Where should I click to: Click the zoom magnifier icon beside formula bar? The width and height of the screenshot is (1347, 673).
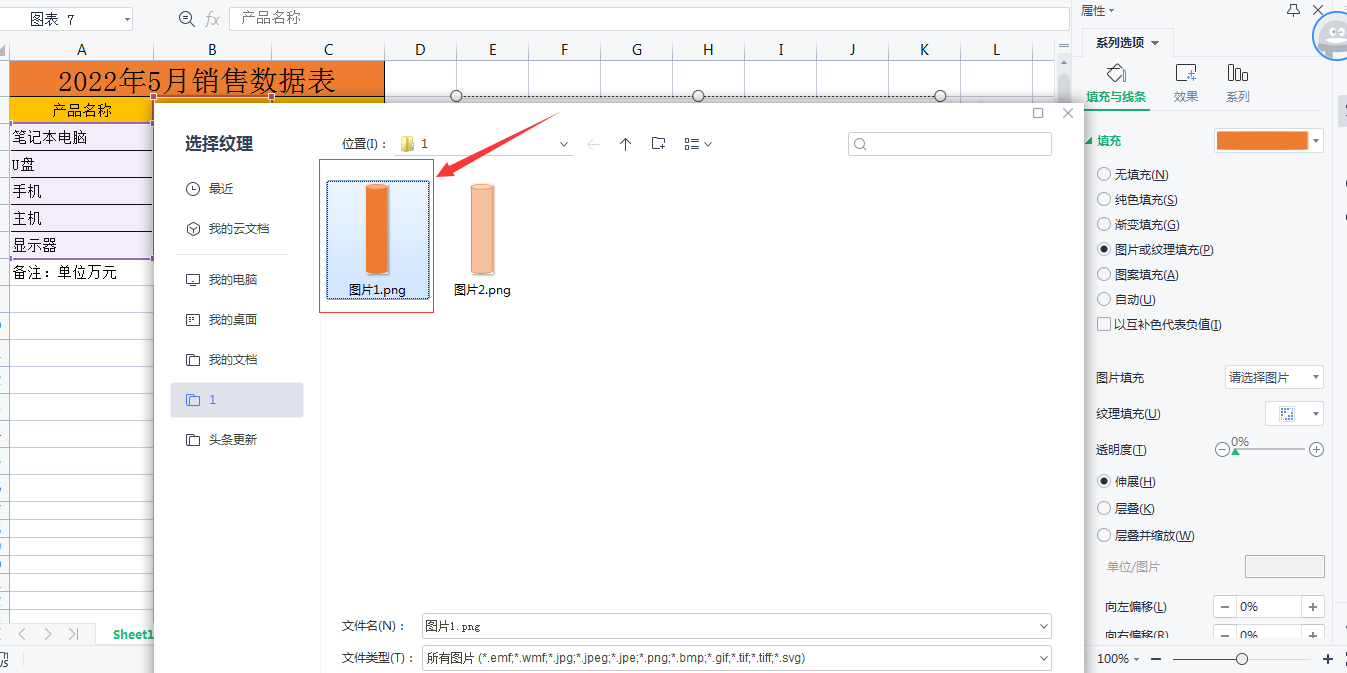[x=186, y=19]
